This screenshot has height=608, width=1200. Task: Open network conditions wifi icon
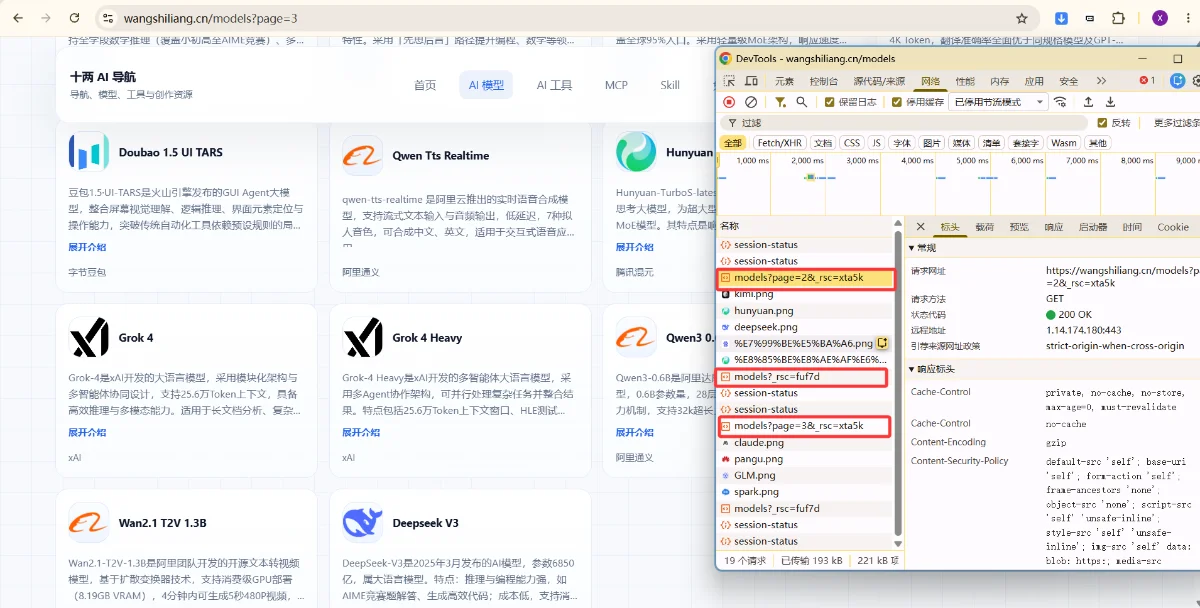[1060, 102]
